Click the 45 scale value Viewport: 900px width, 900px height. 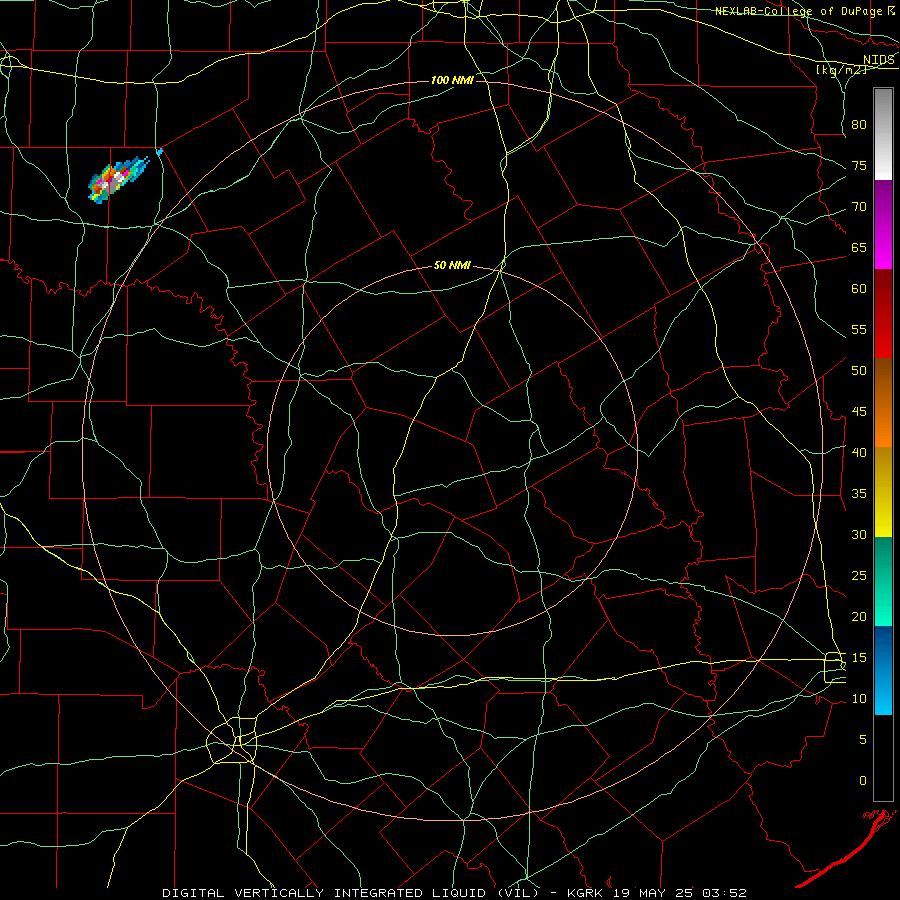point(859,412)
